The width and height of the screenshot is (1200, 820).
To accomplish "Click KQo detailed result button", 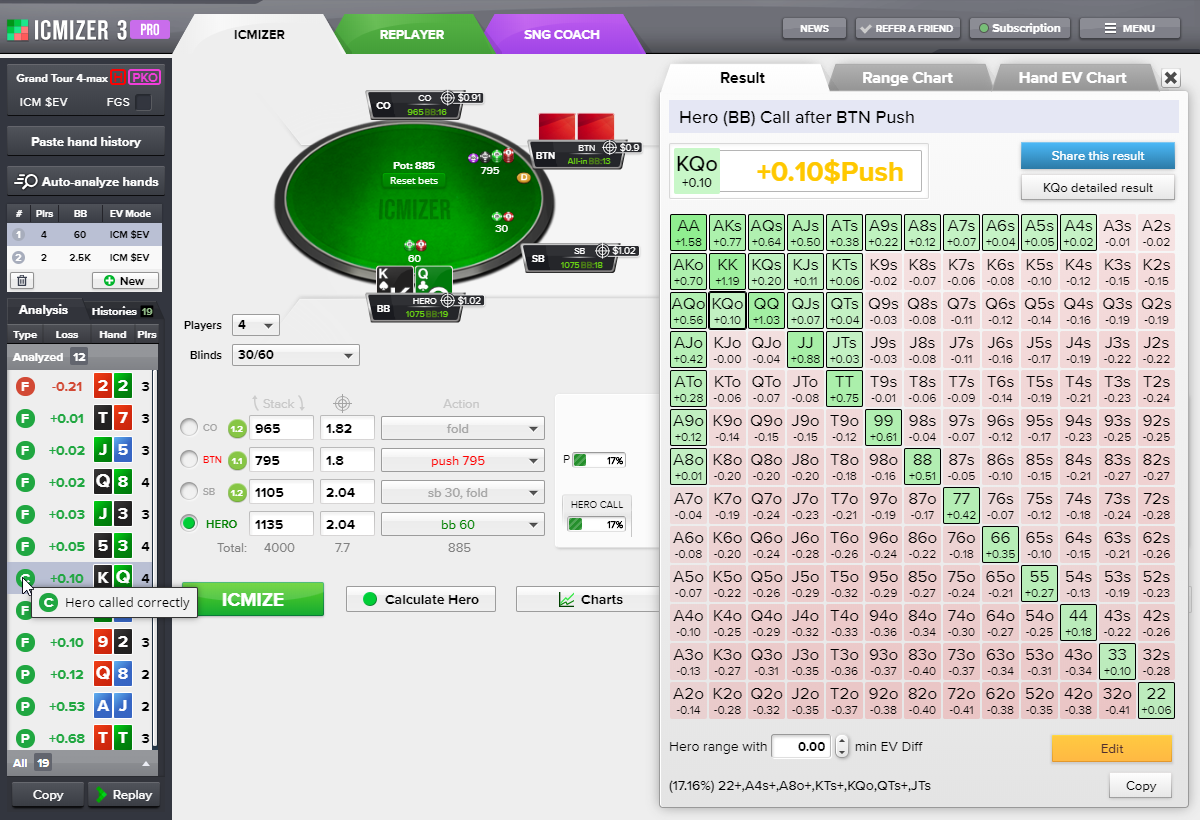I will tap(1097, 187).
